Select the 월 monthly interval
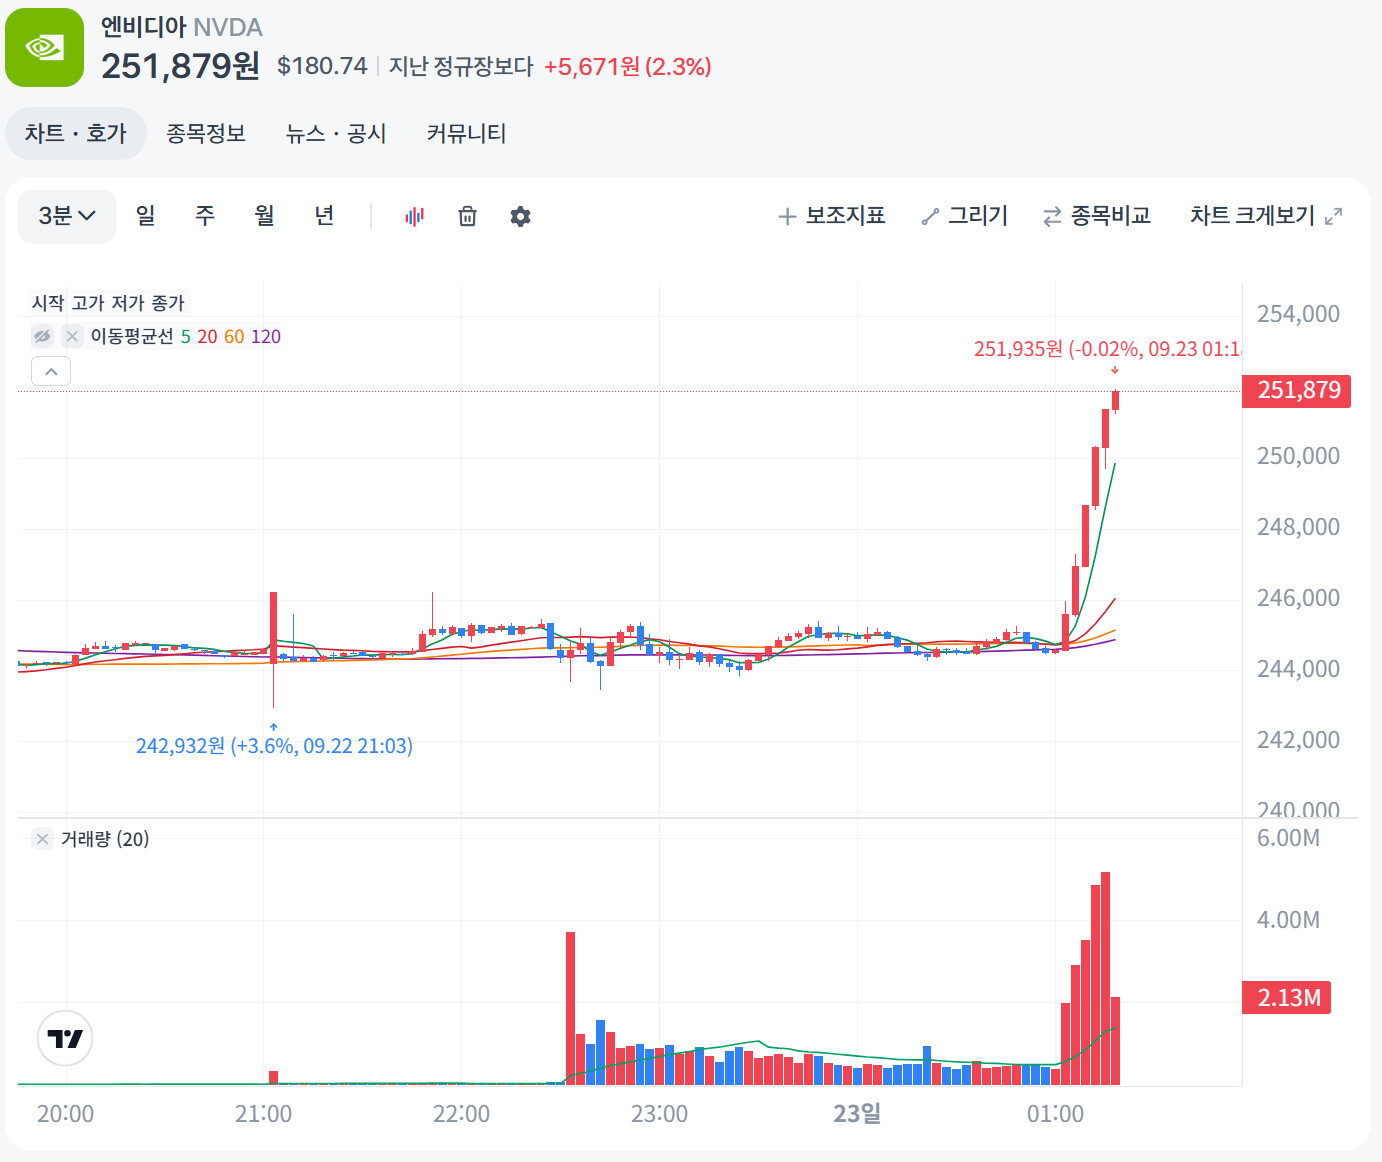Screen dimensions: 1382x1162 264,216
